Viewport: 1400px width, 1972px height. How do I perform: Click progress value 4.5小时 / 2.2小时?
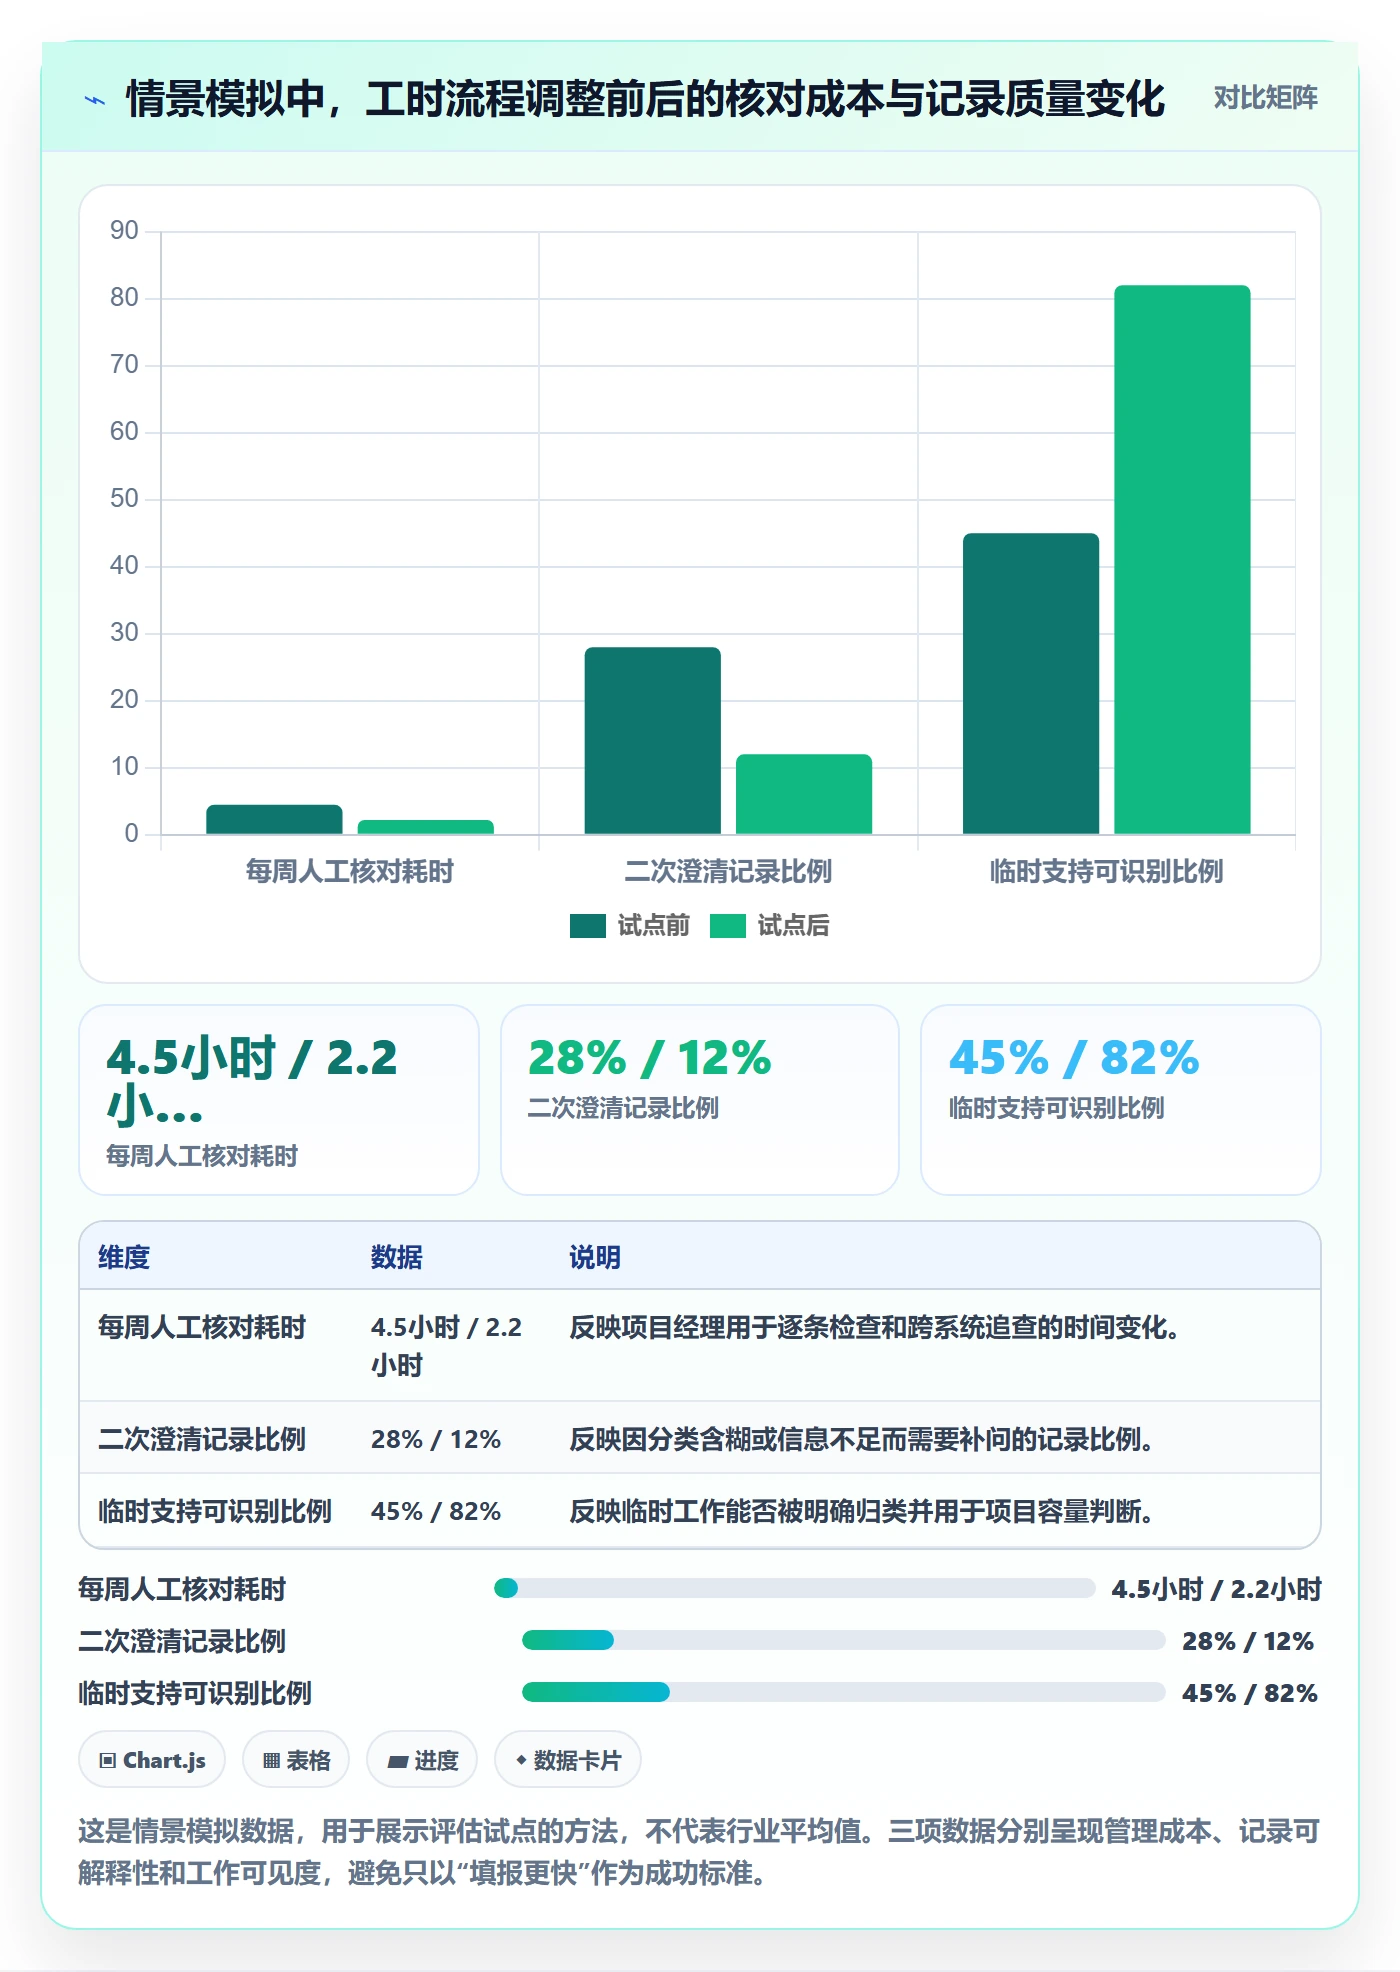point(1217,1588)
